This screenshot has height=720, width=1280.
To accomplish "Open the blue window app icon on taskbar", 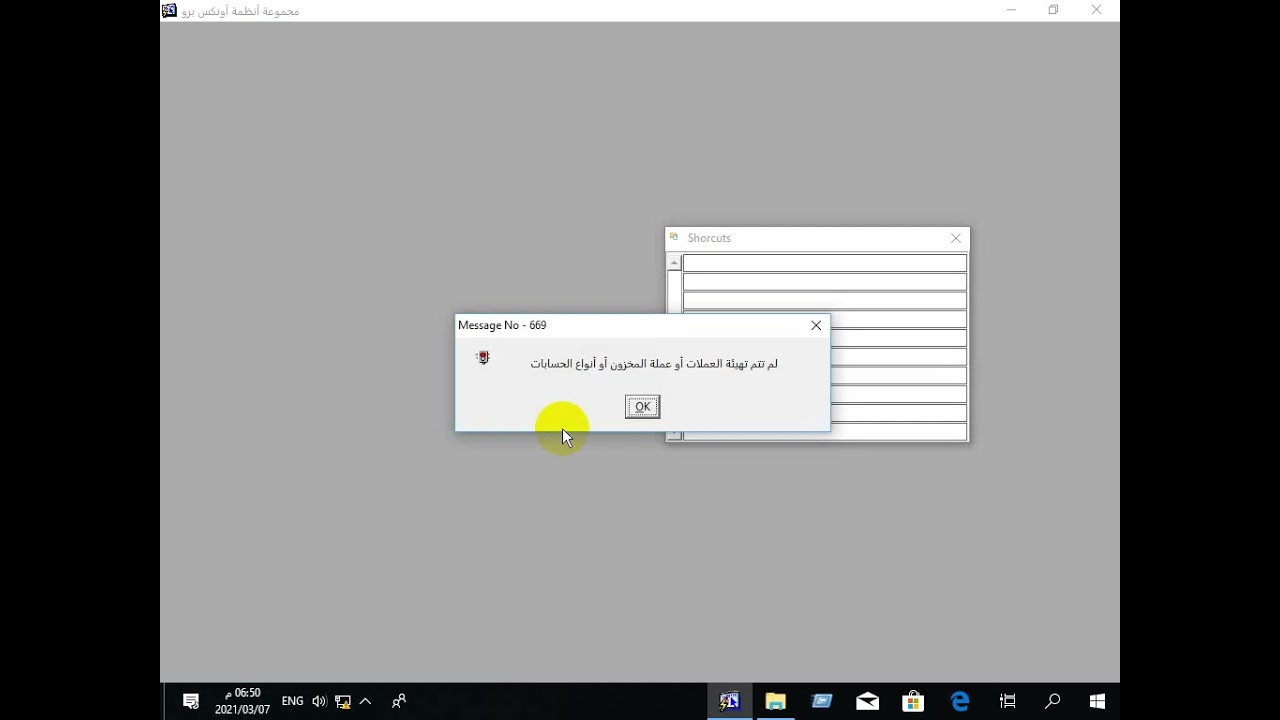I will (822, 701).
